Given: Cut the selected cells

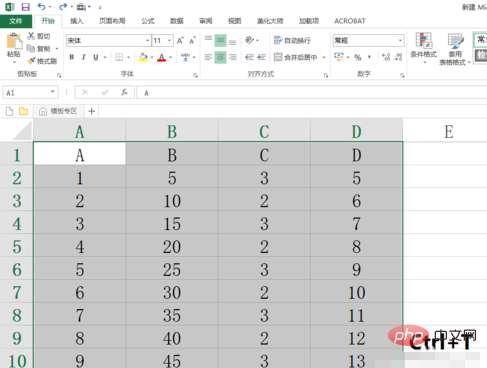Looking at the screenshot, I should click(x=39, y=36).
